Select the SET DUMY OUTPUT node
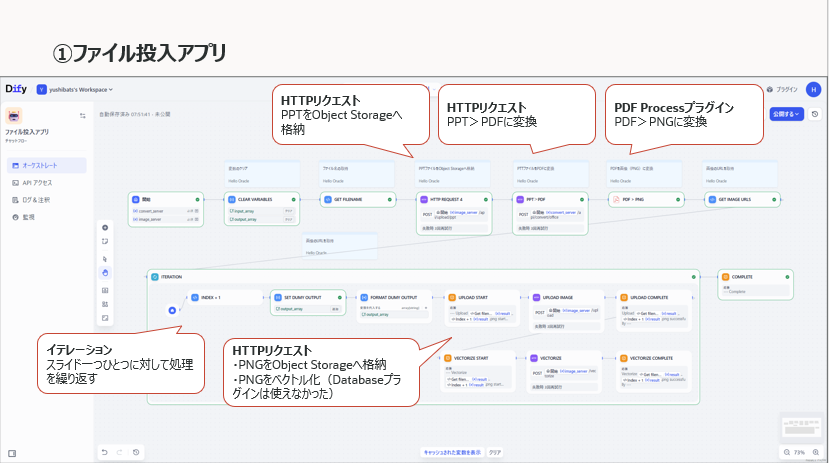This screenshot has height=463, width=829. [x=308, y=302]
